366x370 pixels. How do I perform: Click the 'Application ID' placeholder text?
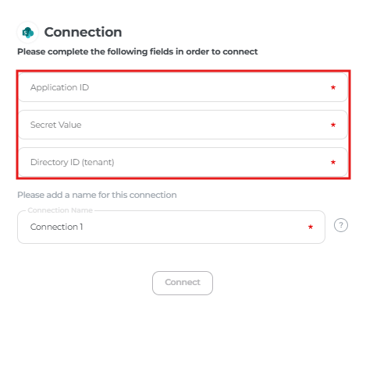(x=60, y=87)
